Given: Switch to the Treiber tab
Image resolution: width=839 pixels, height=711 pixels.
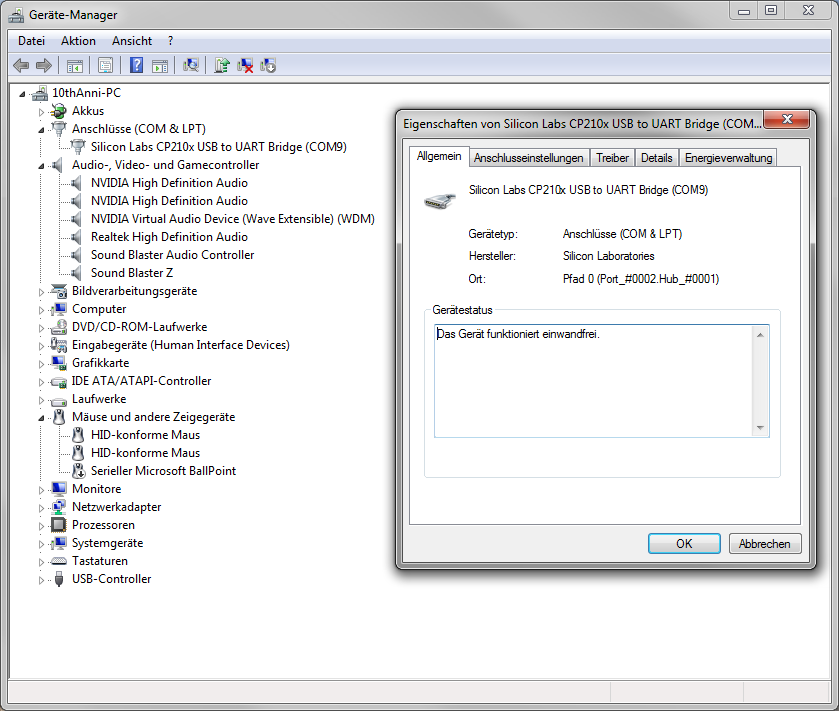Looking at the screenshot, I should click(x=612, y=158).
